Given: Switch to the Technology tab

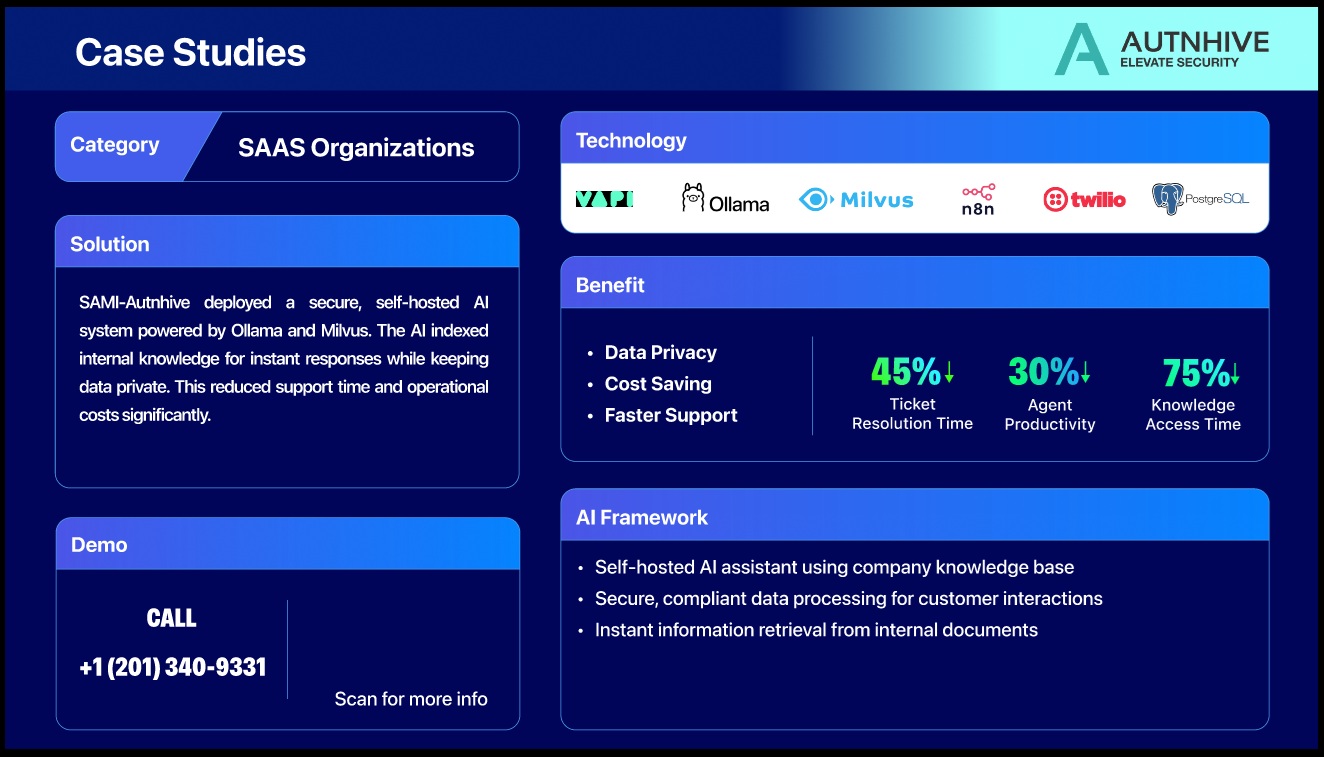Looking at the screenshot, I should 631,140.
